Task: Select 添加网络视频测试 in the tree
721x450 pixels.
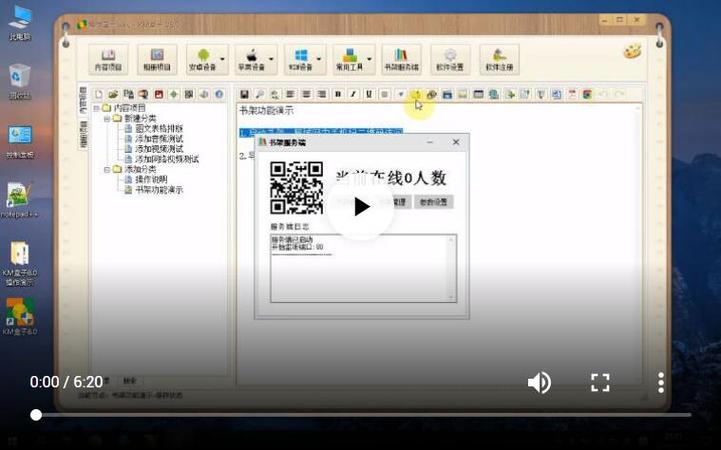Action: 167,159
